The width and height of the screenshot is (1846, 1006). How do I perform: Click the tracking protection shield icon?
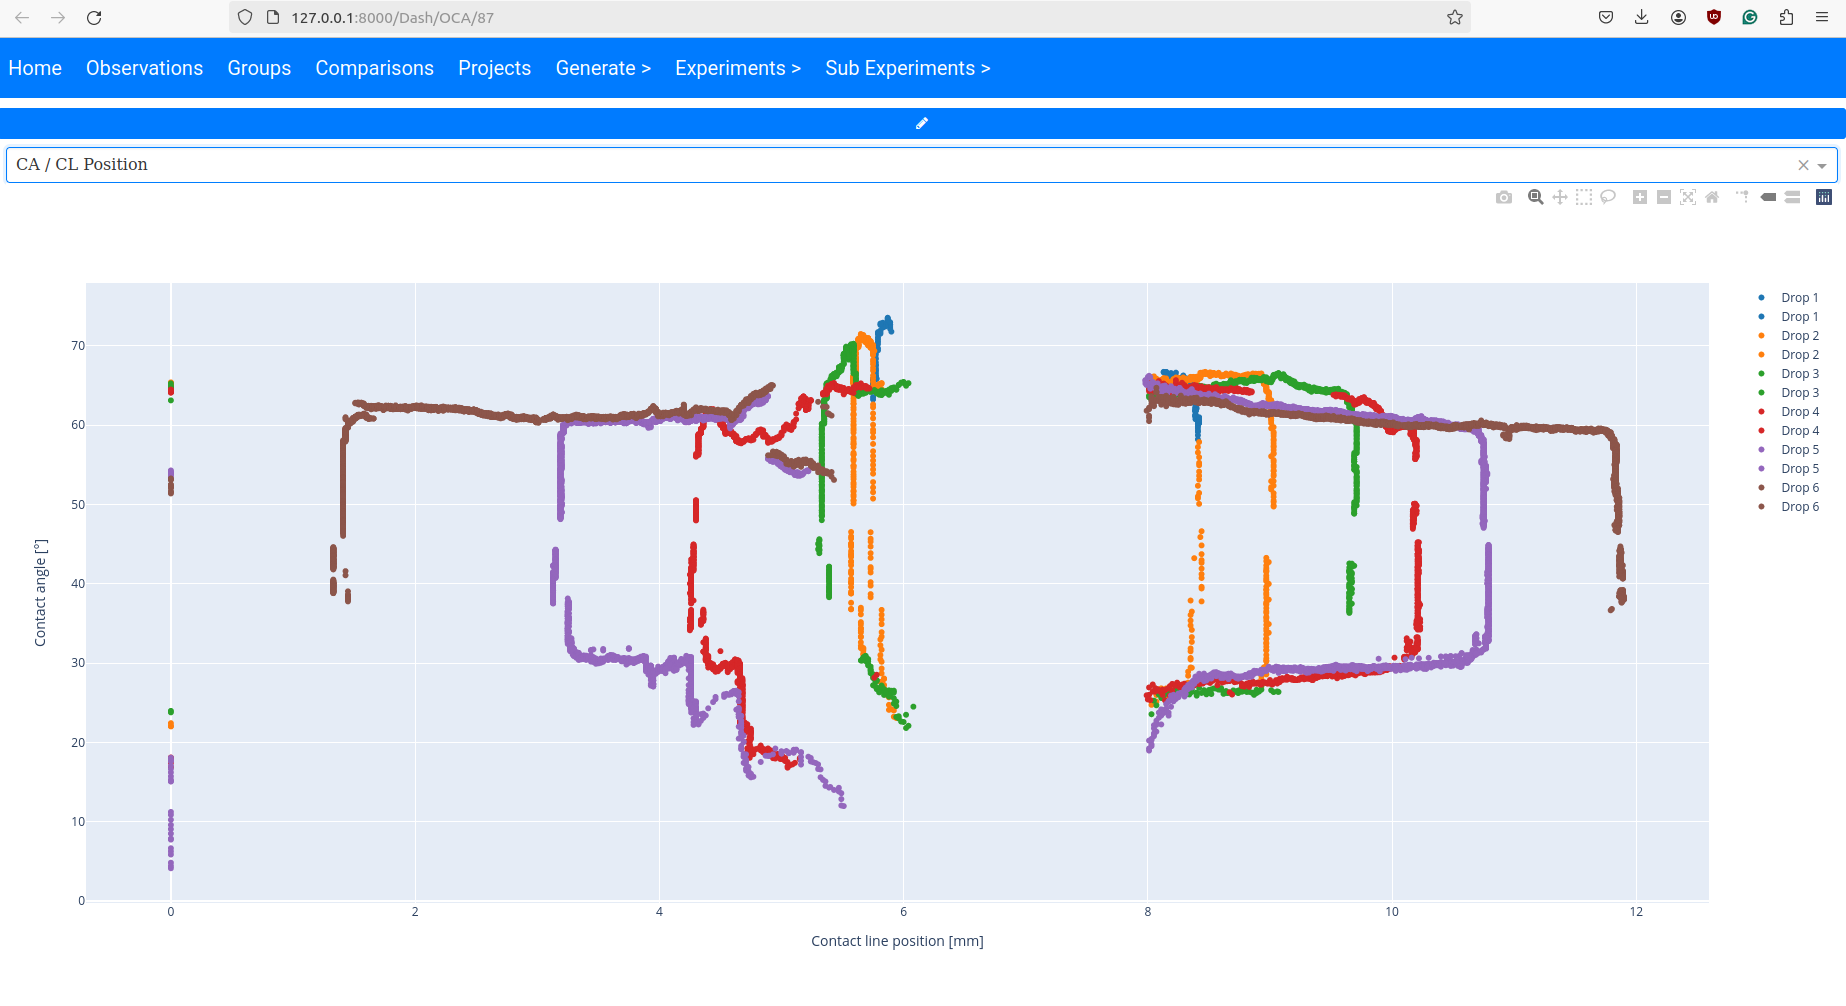245,17
